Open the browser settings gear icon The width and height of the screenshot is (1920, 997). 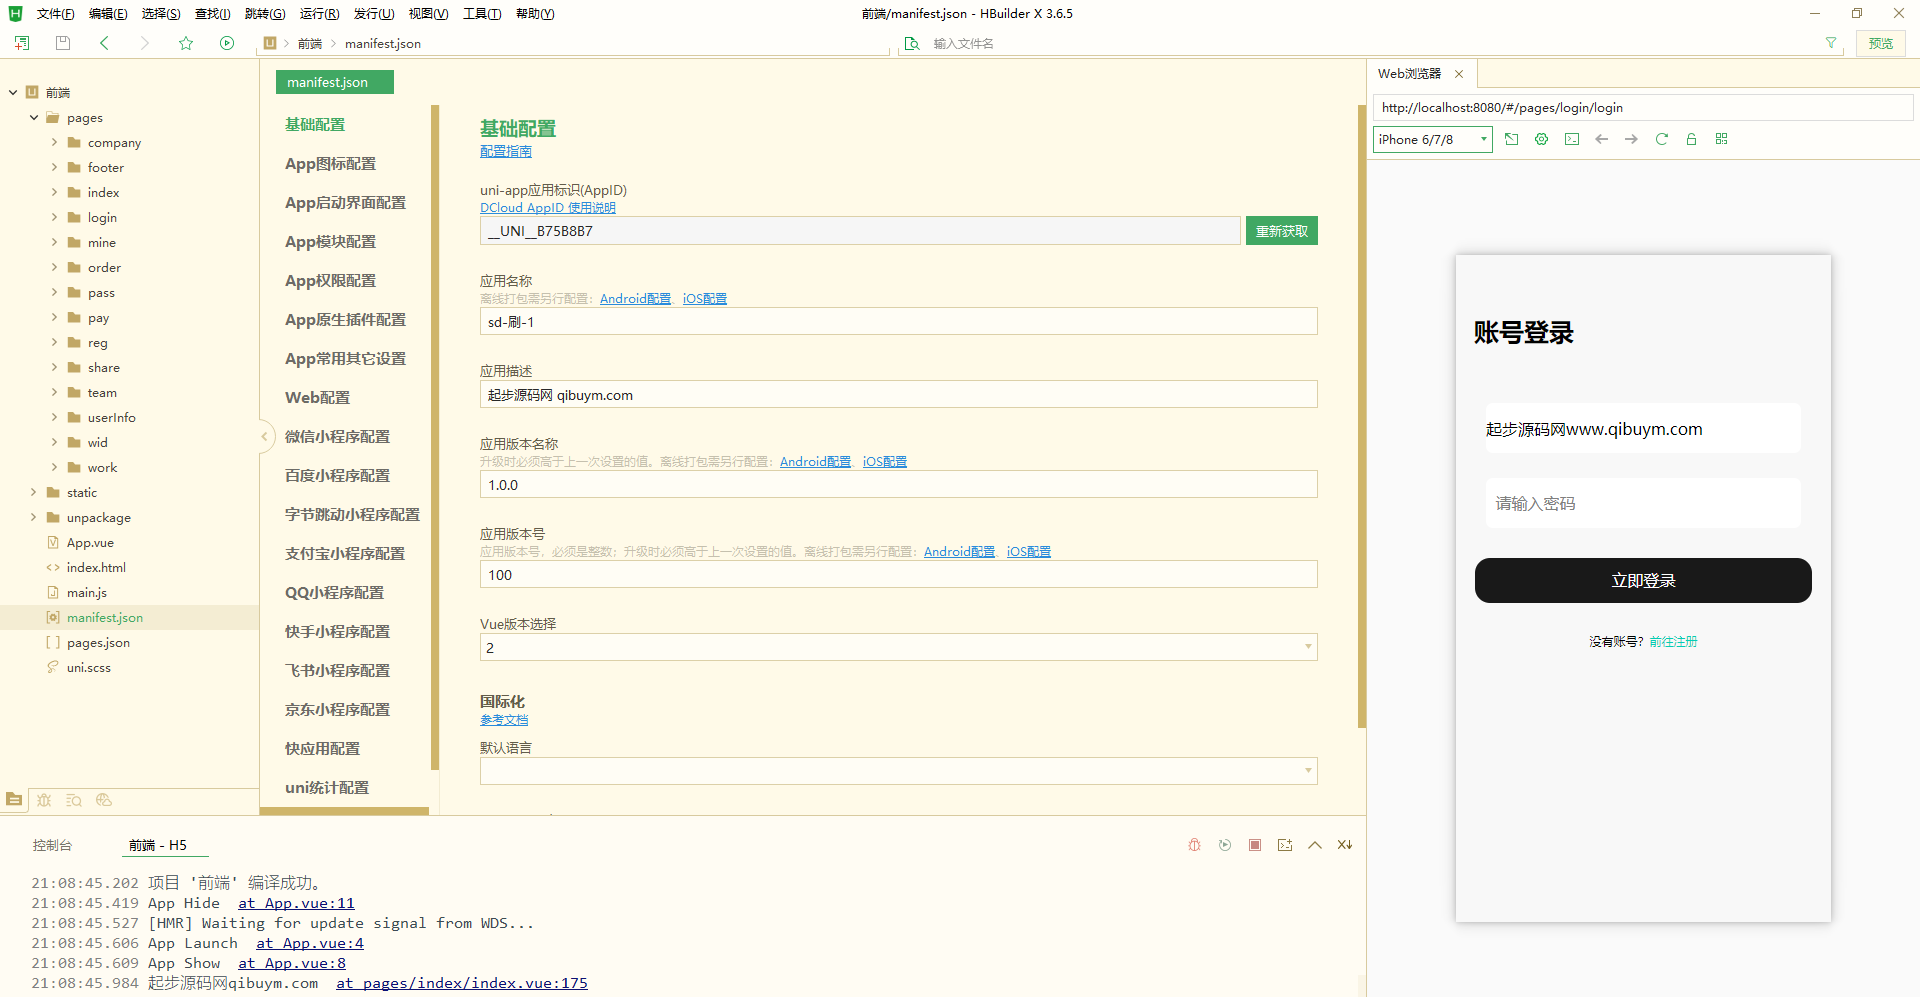point(1541,139)
